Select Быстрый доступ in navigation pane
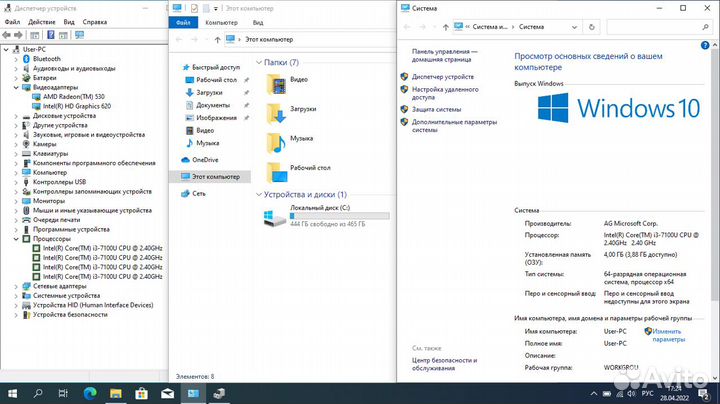720x404 pixels. [216, 67]
